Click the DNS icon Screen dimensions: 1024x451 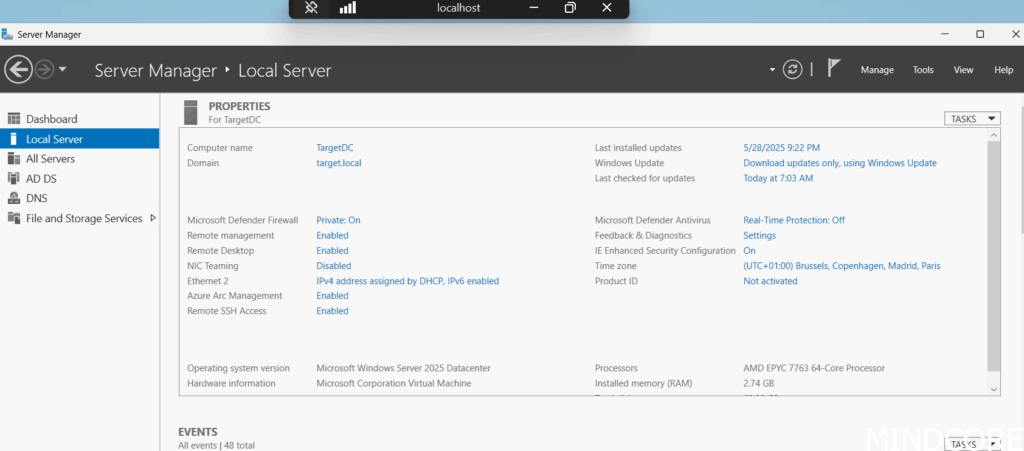[14, 198]
